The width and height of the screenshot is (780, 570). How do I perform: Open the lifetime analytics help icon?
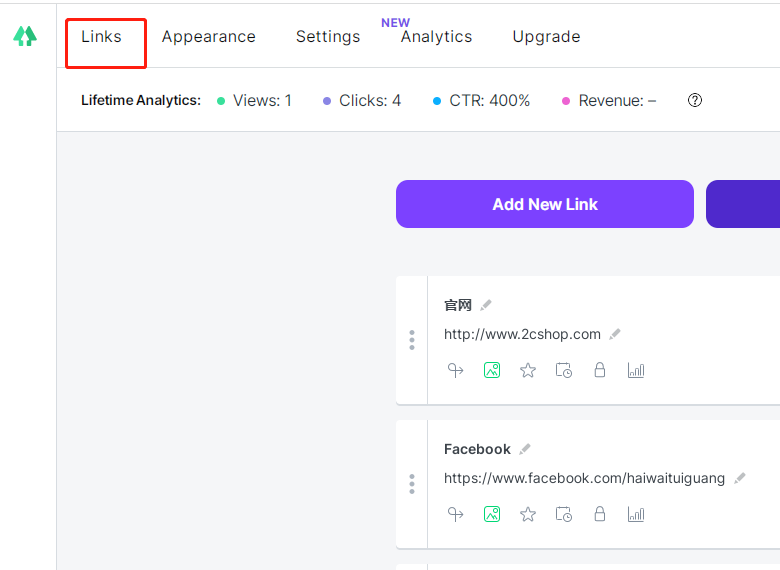click(695, 100)
